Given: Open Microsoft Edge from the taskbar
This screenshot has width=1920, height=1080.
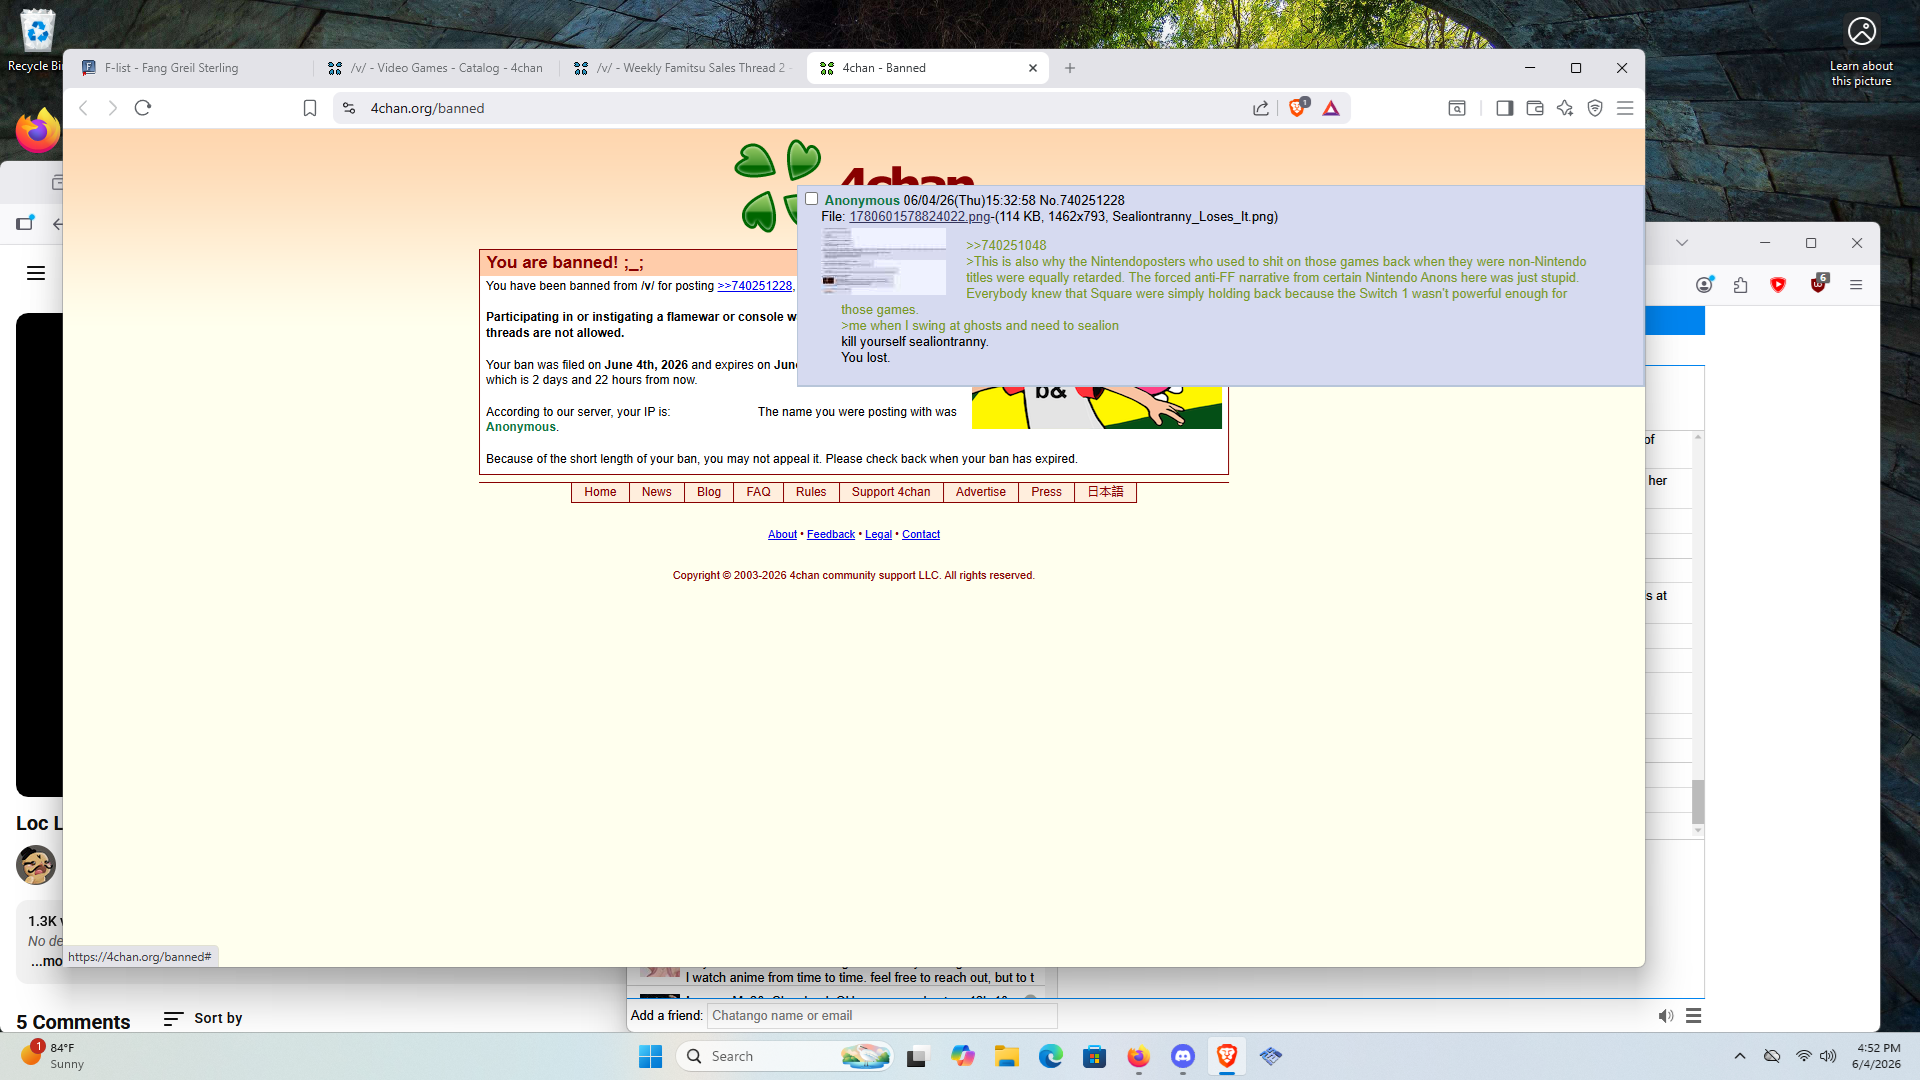Looking at the screenshot, I should click(1050, 1056).
